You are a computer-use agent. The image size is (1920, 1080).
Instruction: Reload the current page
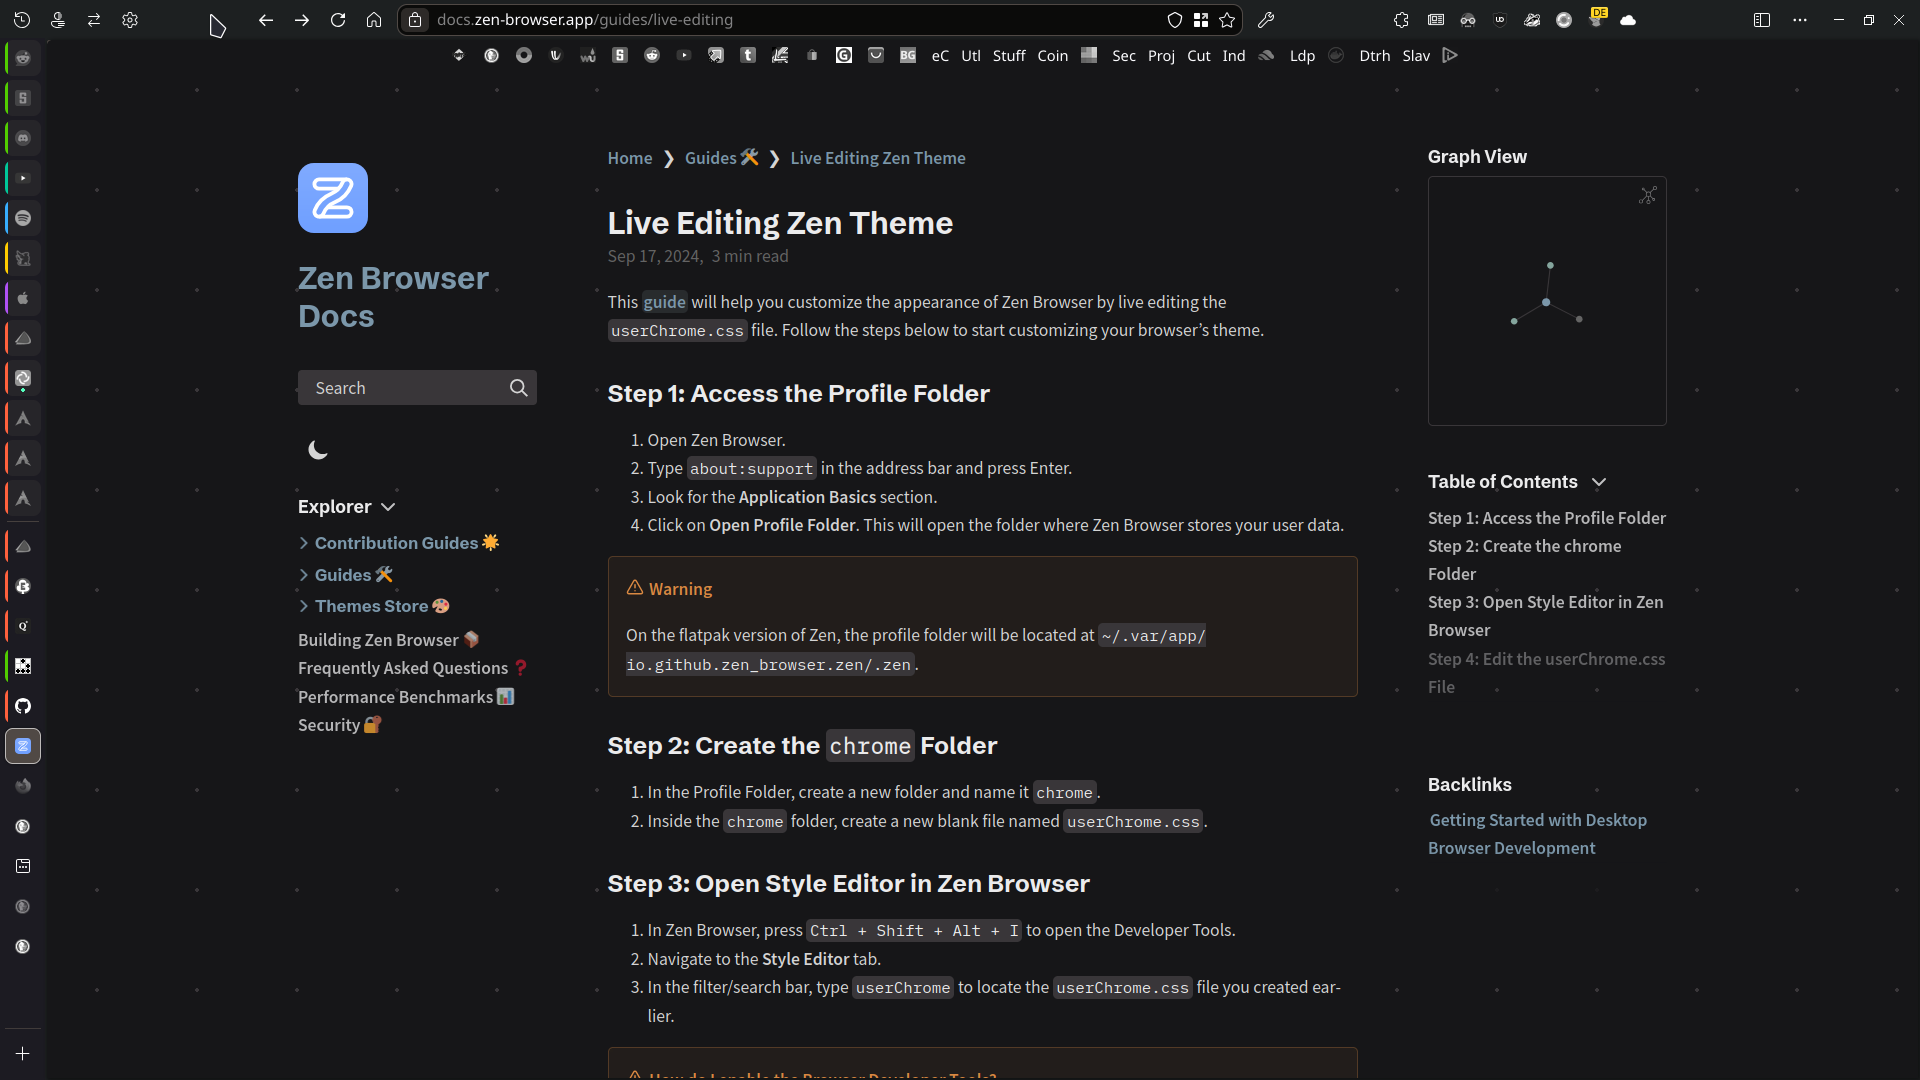click(338, 20)
